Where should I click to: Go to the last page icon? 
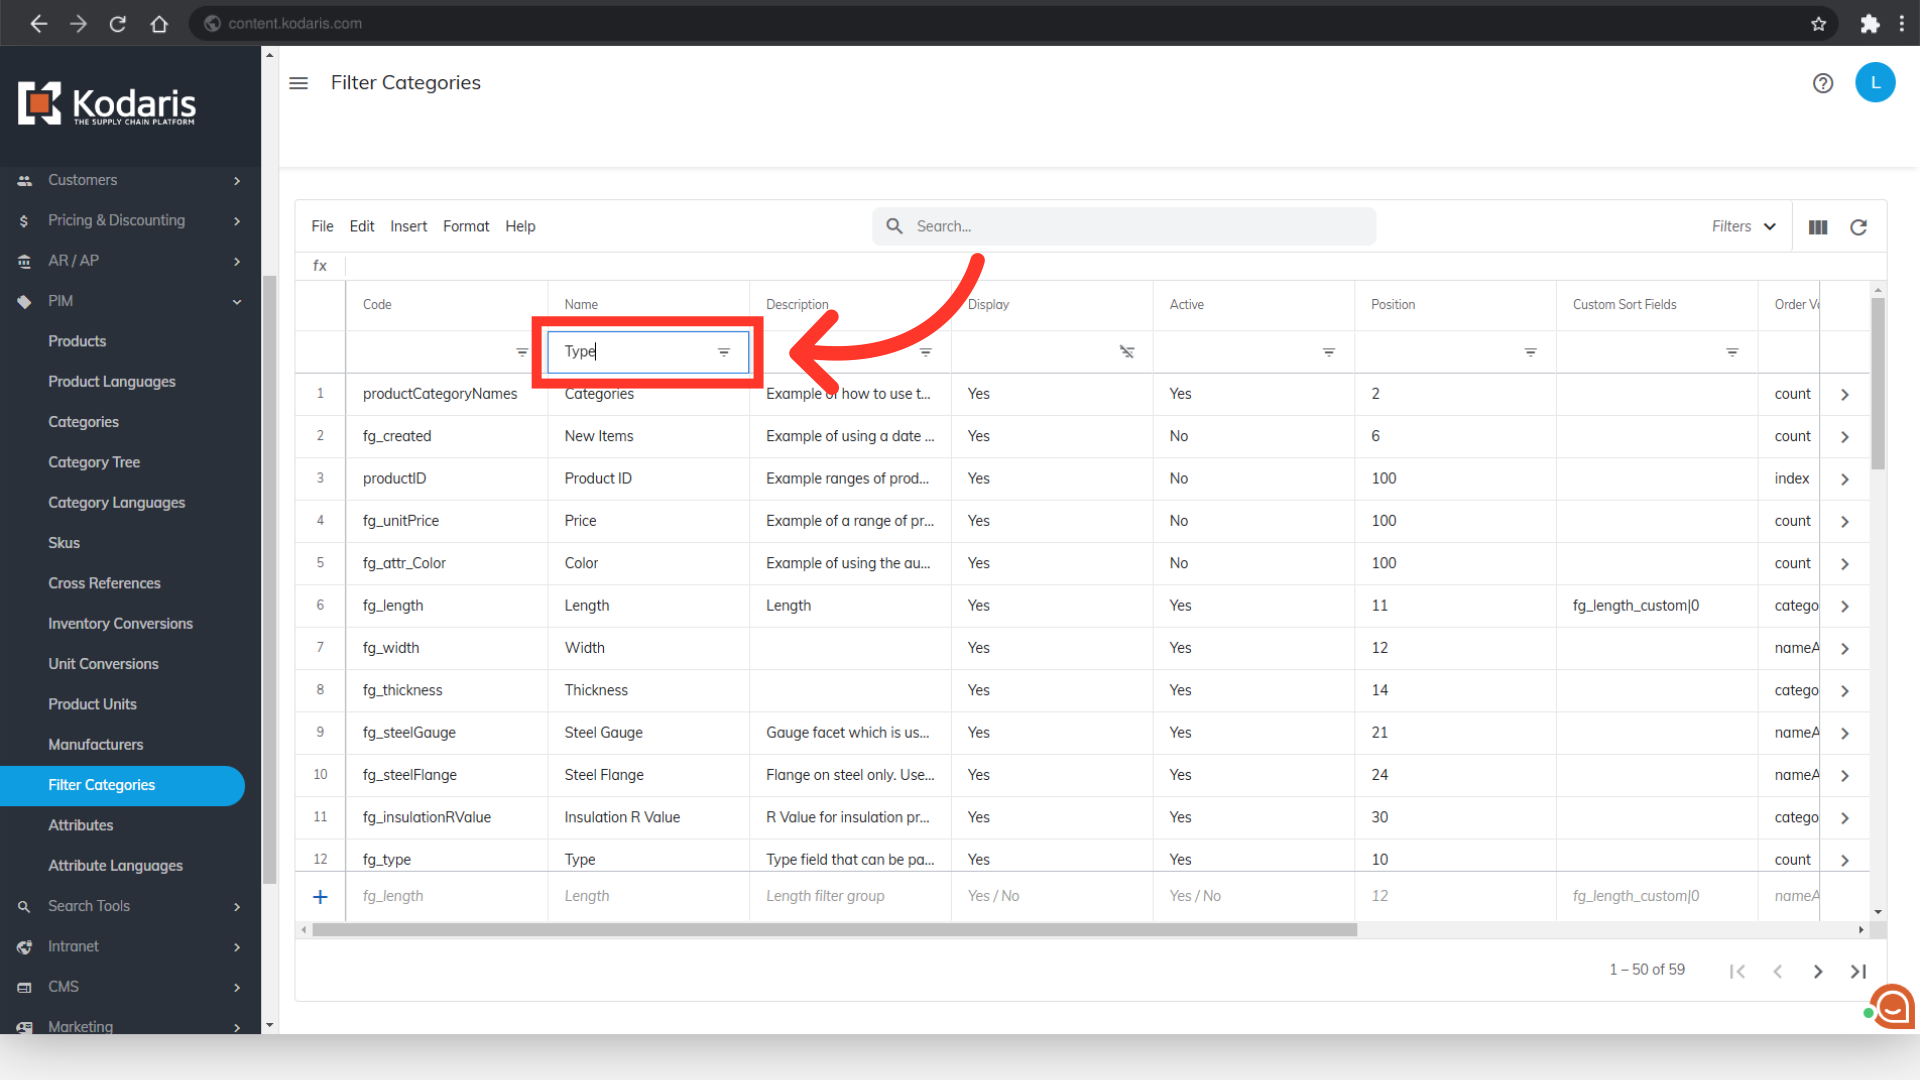(1858, 971)
